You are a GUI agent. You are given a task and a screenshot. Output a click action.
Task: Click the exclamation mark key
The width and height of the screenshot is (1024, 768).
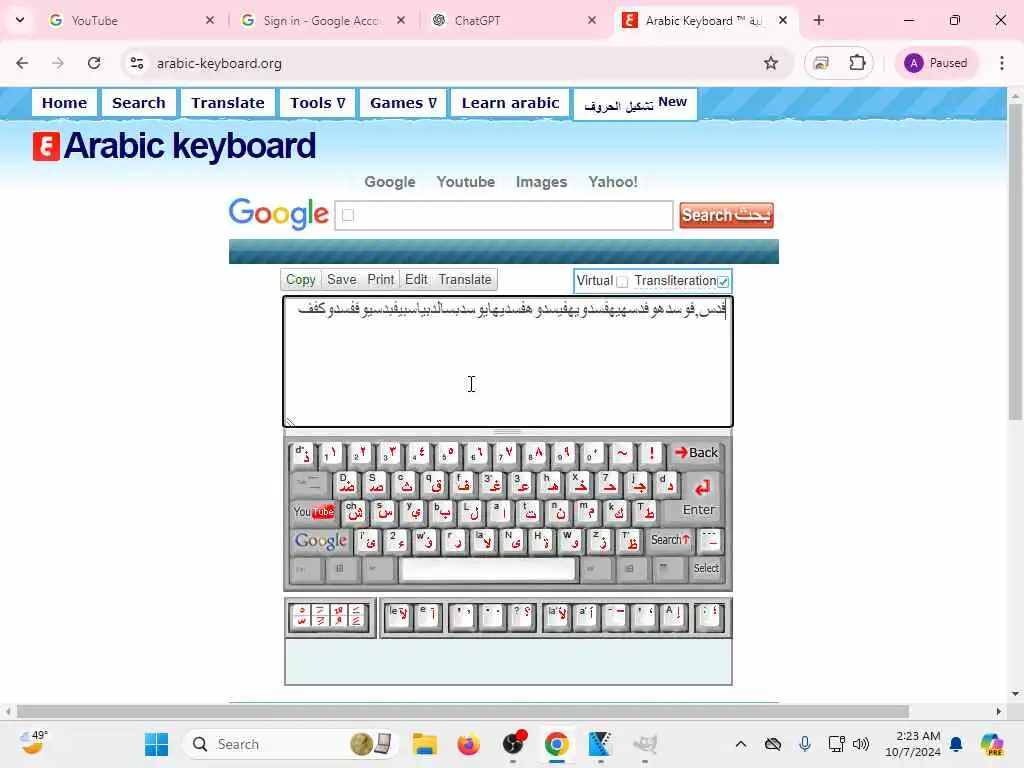(x=651, y=453)
